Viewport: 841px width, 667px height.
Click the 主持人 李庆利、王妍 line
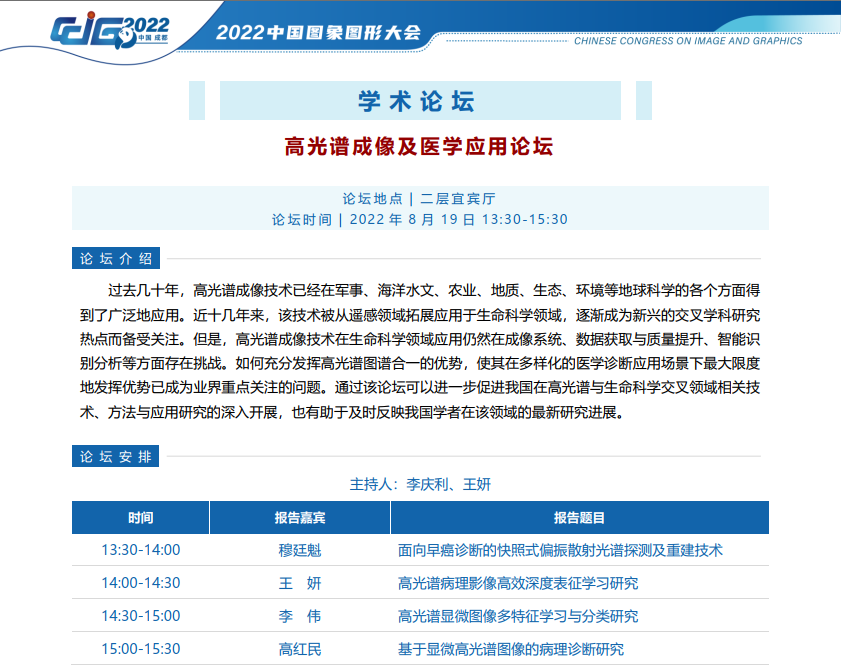[x=419, y=484]
